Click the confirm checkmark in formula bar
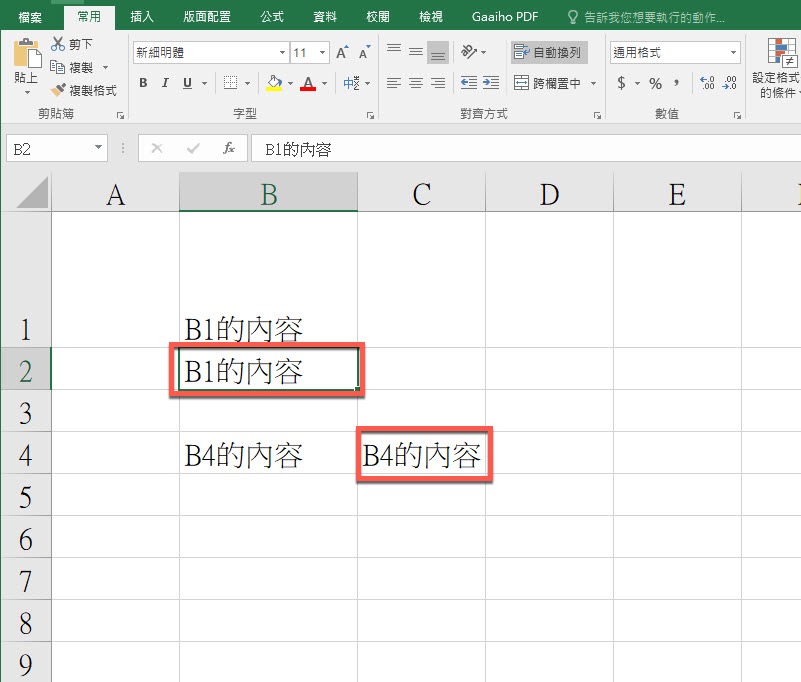Screen dimensions: 801x682 click(193, 148)
